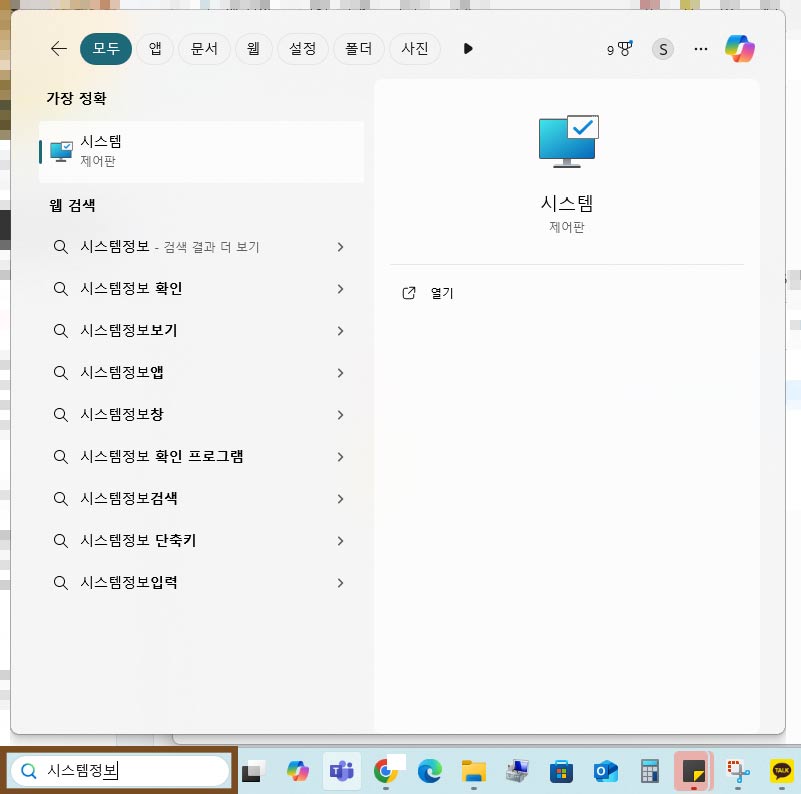Viewport: 801px width, 794px height.
Task: Click the Snipping Tool taskbar icon
Action: [x=738, y=771]
